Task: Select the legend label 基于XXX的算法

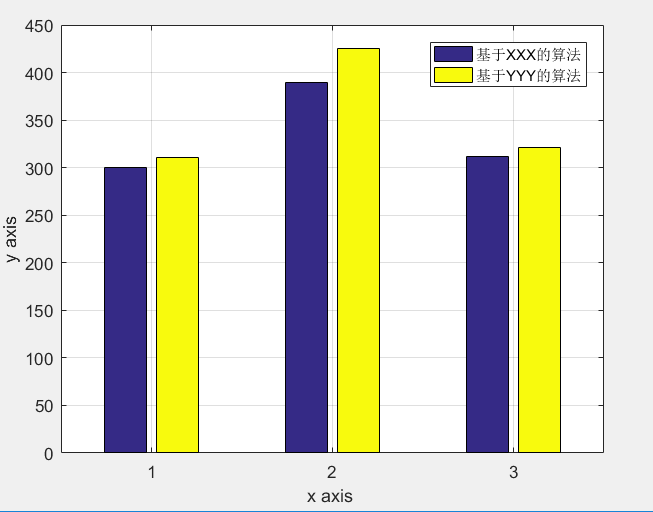Action: [528, 55]
